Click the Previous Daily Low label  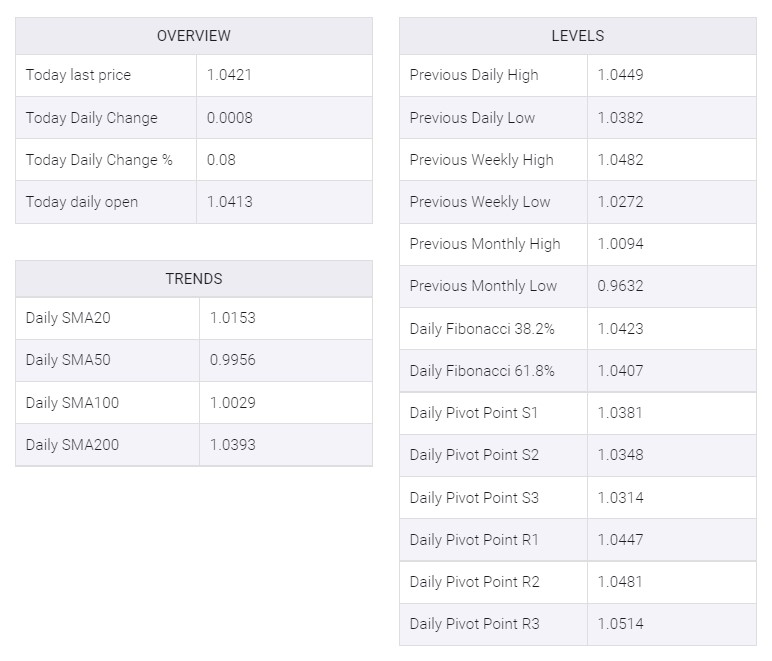coord(472,118)
